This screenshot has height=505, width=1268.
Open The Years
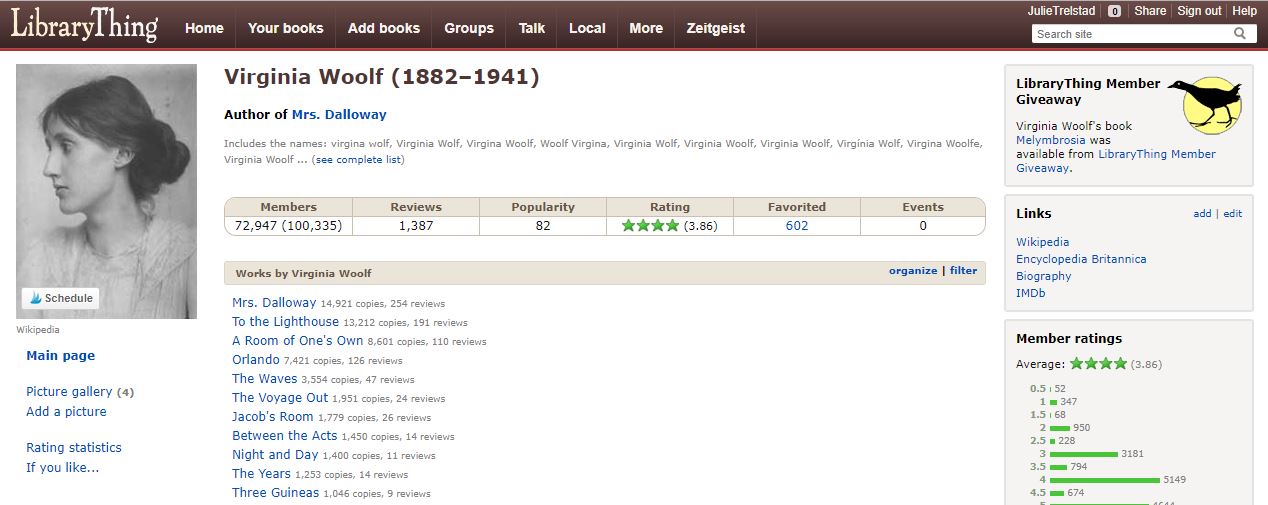click(262, 474)
